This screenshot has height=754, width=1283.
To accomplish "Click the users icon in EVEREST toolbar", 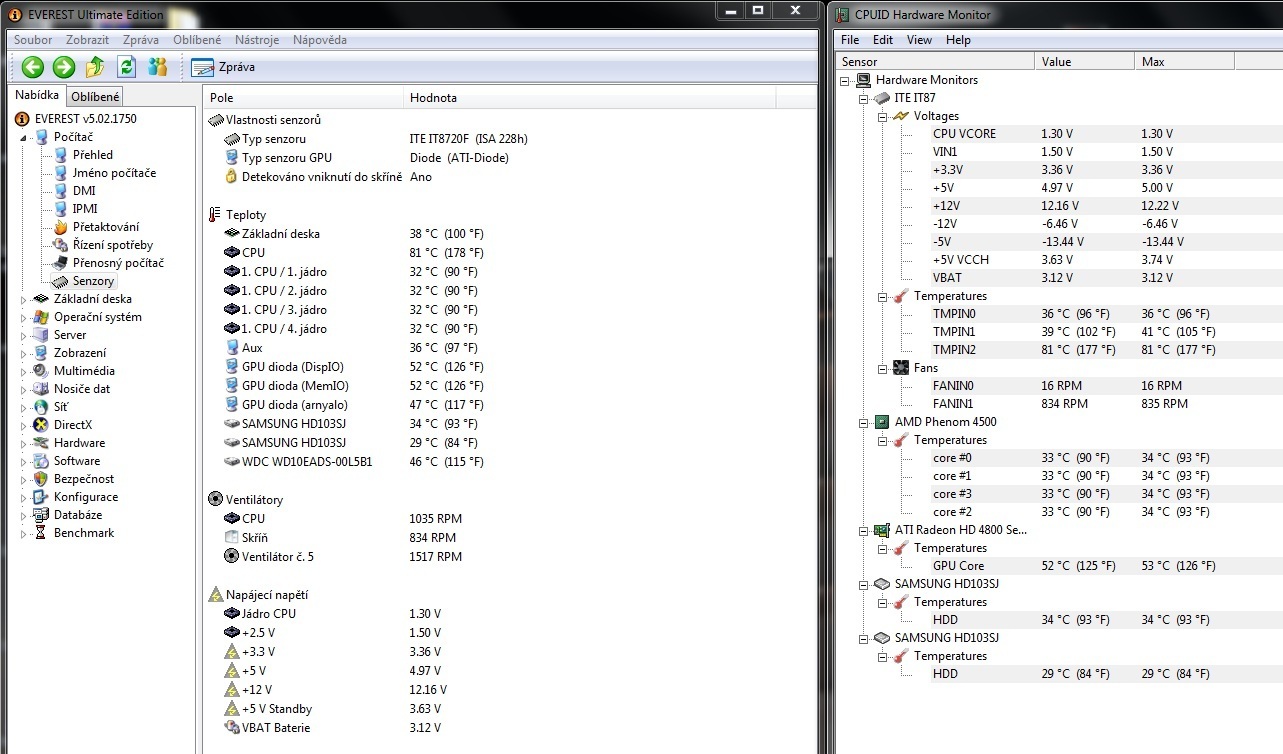I will coord(157,67).
